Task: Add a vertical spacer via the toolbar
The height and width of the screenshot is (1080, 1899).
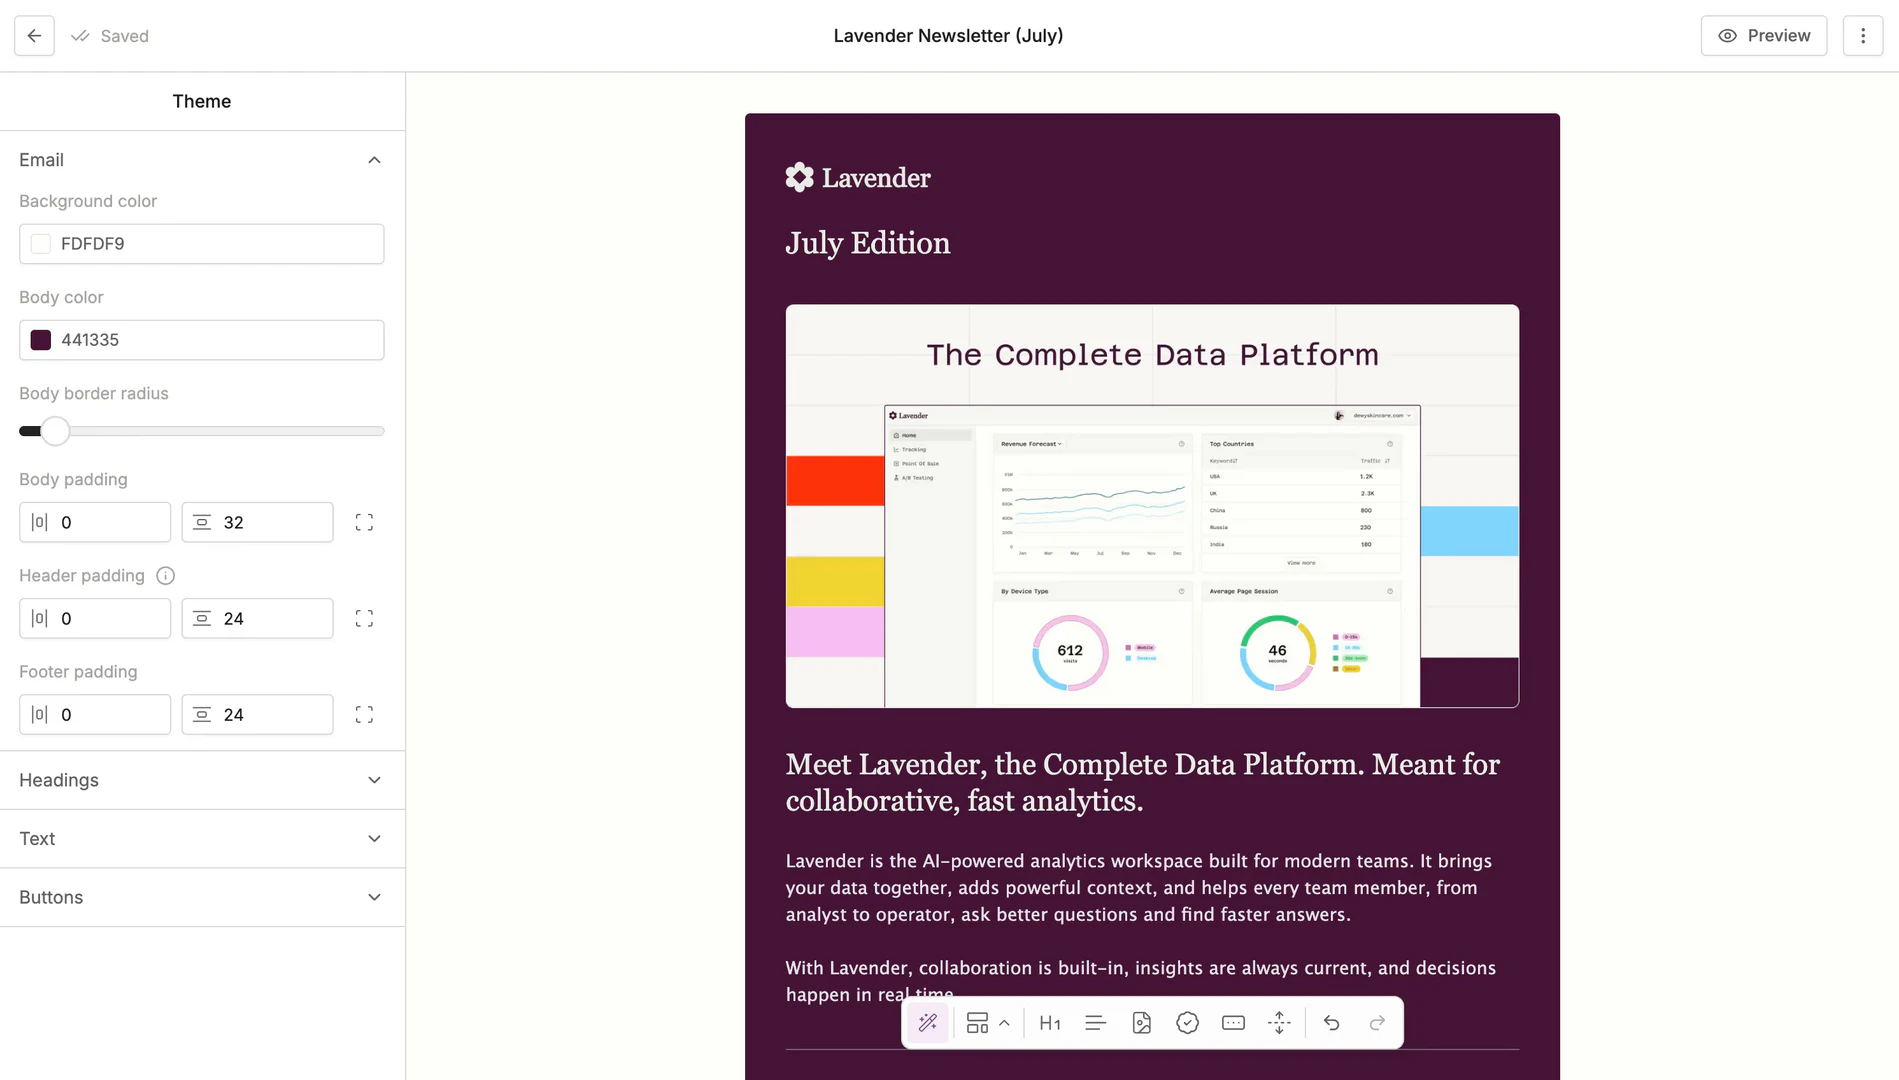Action: pyautogui.click(x=1279, y=1022)
